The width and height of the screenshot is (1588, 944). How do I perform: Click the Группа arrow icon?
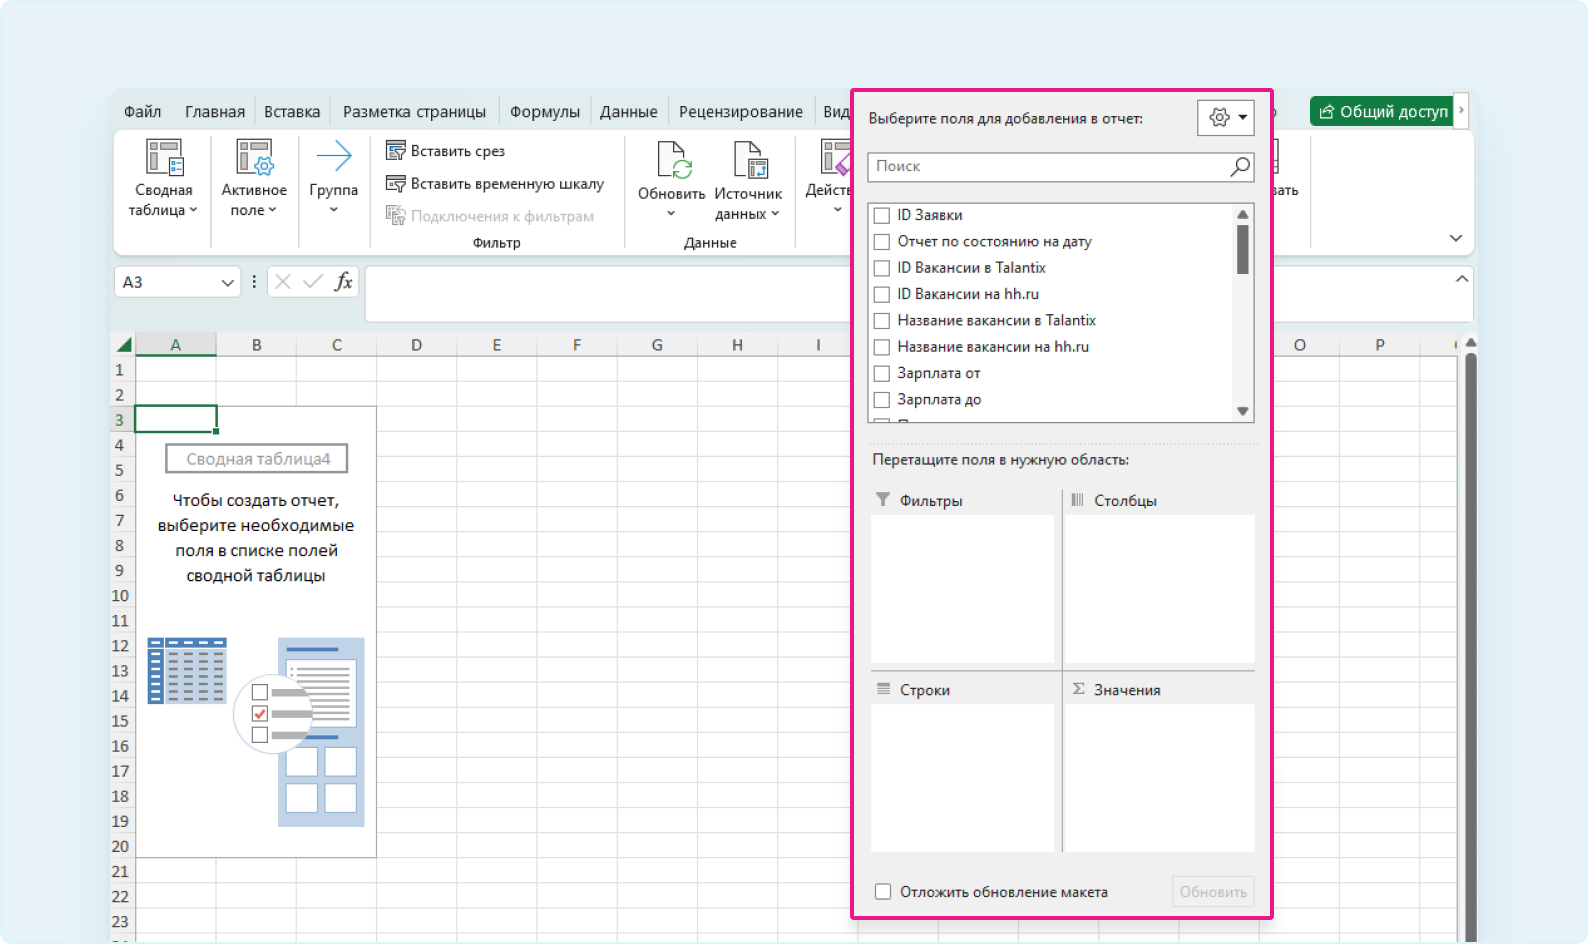point(333,156)
